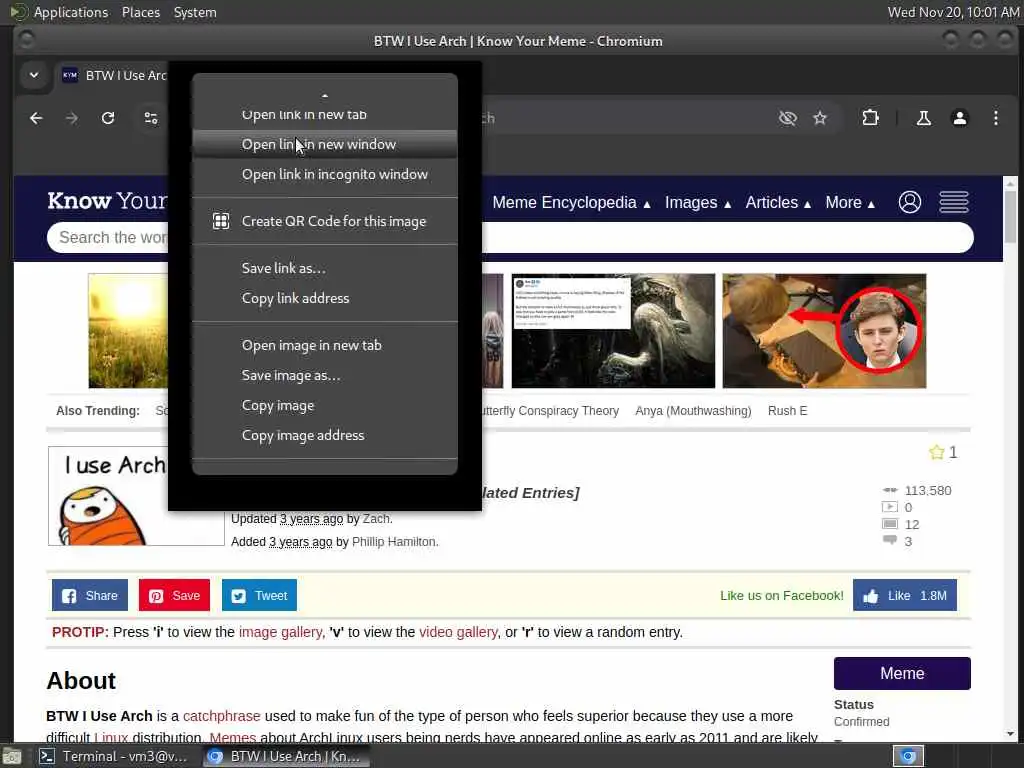
Task: Open Chrome Labs flask icon
Action: tap(923, 118)
